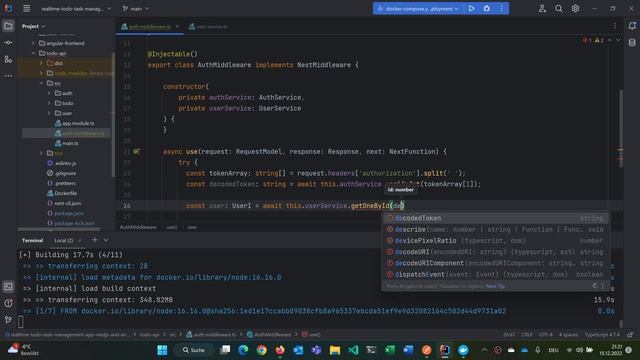
Task: Open the Code With Me user icon
Action: pyautogui.click(x=542, y=8)
